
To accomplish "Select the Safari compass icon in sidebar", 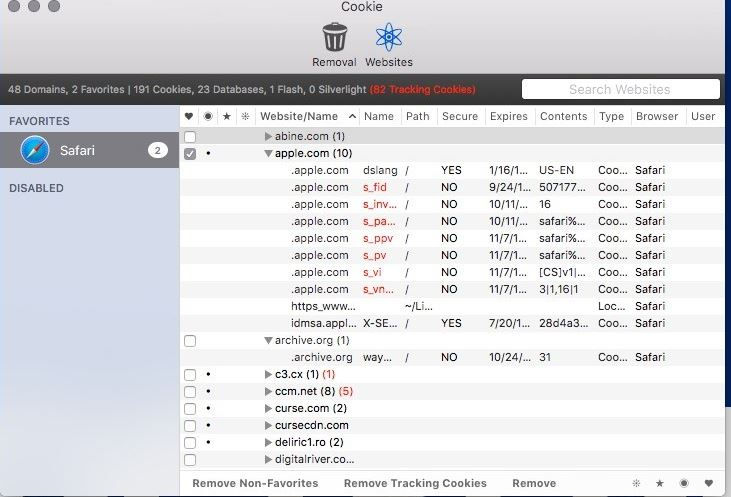I will click(35, 150).
